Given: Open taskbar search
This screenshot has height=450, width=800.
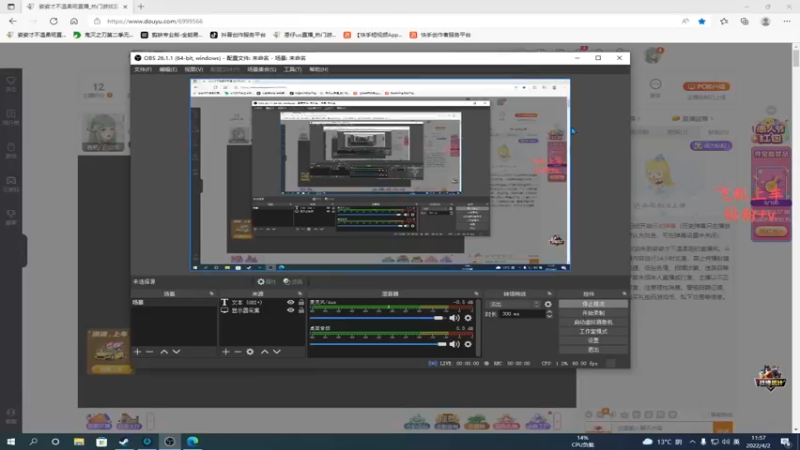Looking at the screenshot, I should coord(33,441).
